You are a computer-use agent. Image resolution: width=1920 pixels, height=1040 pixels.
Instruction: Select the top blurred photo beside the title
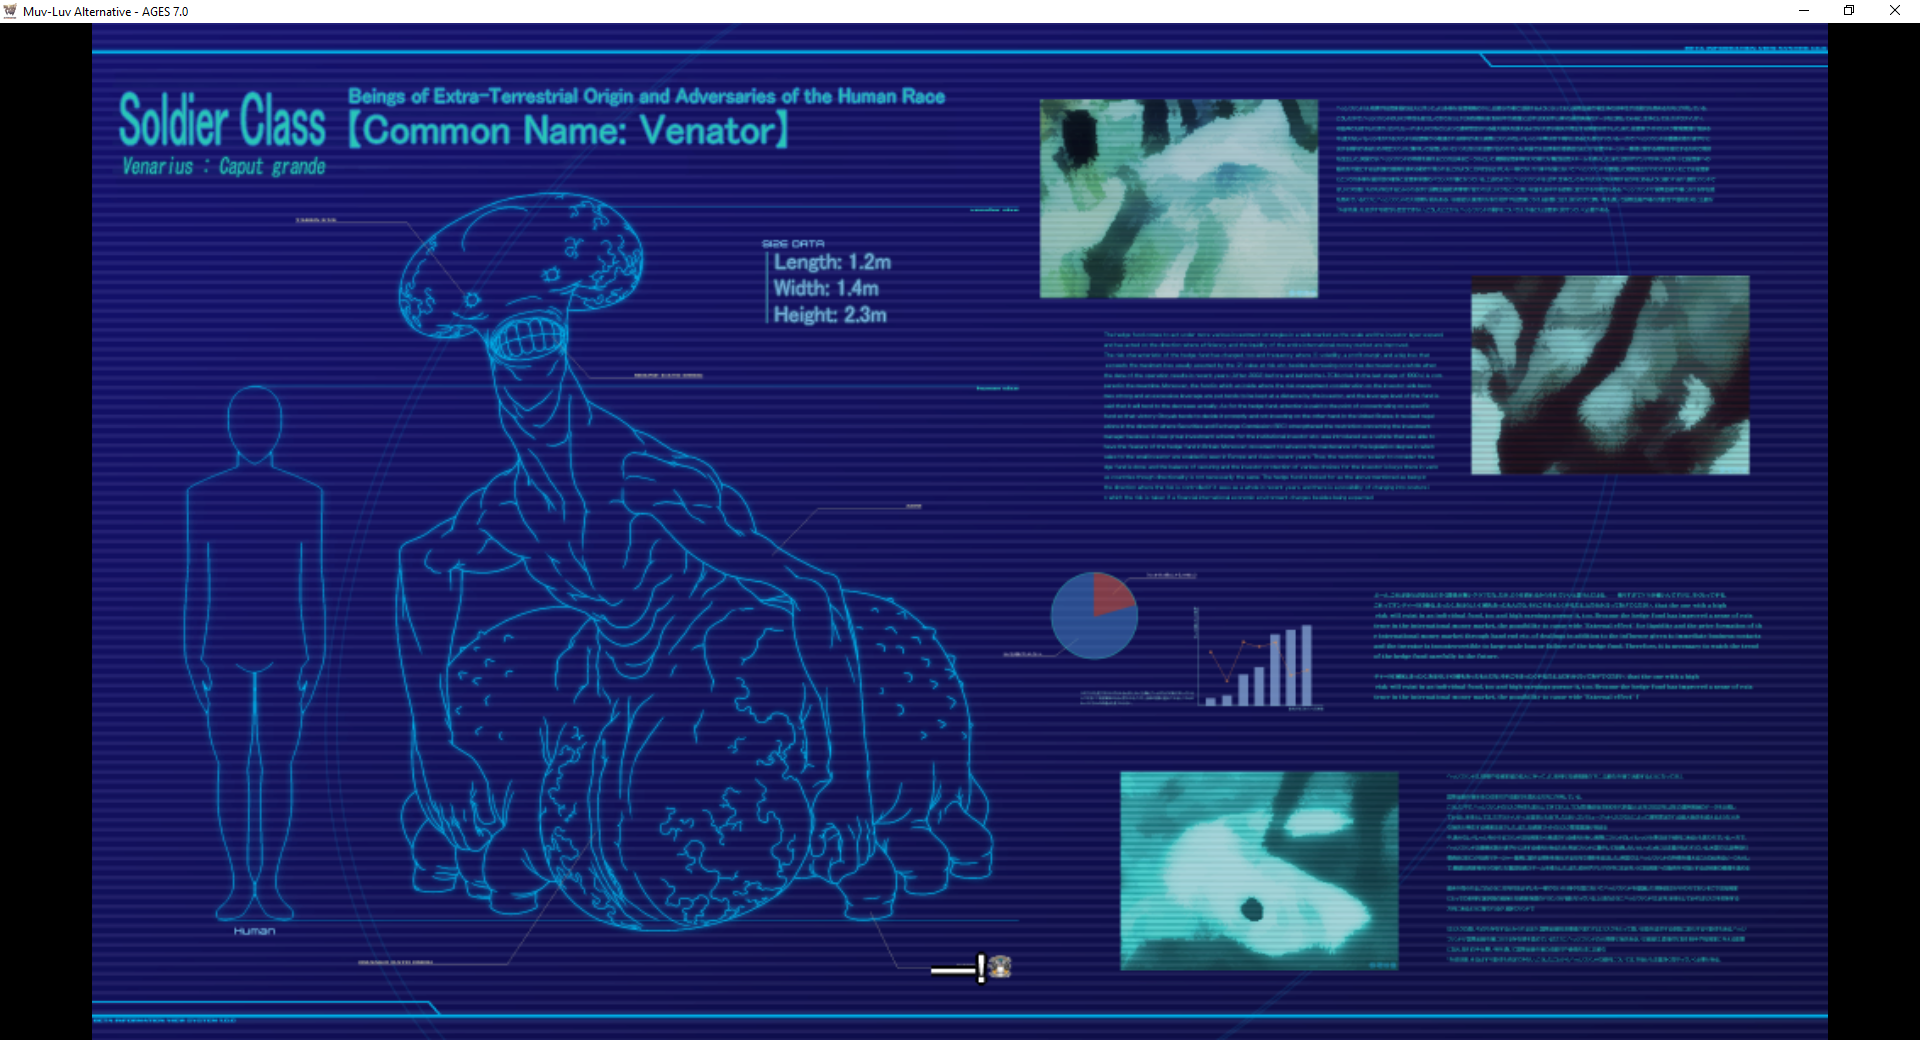click(x=1179, y=198)
